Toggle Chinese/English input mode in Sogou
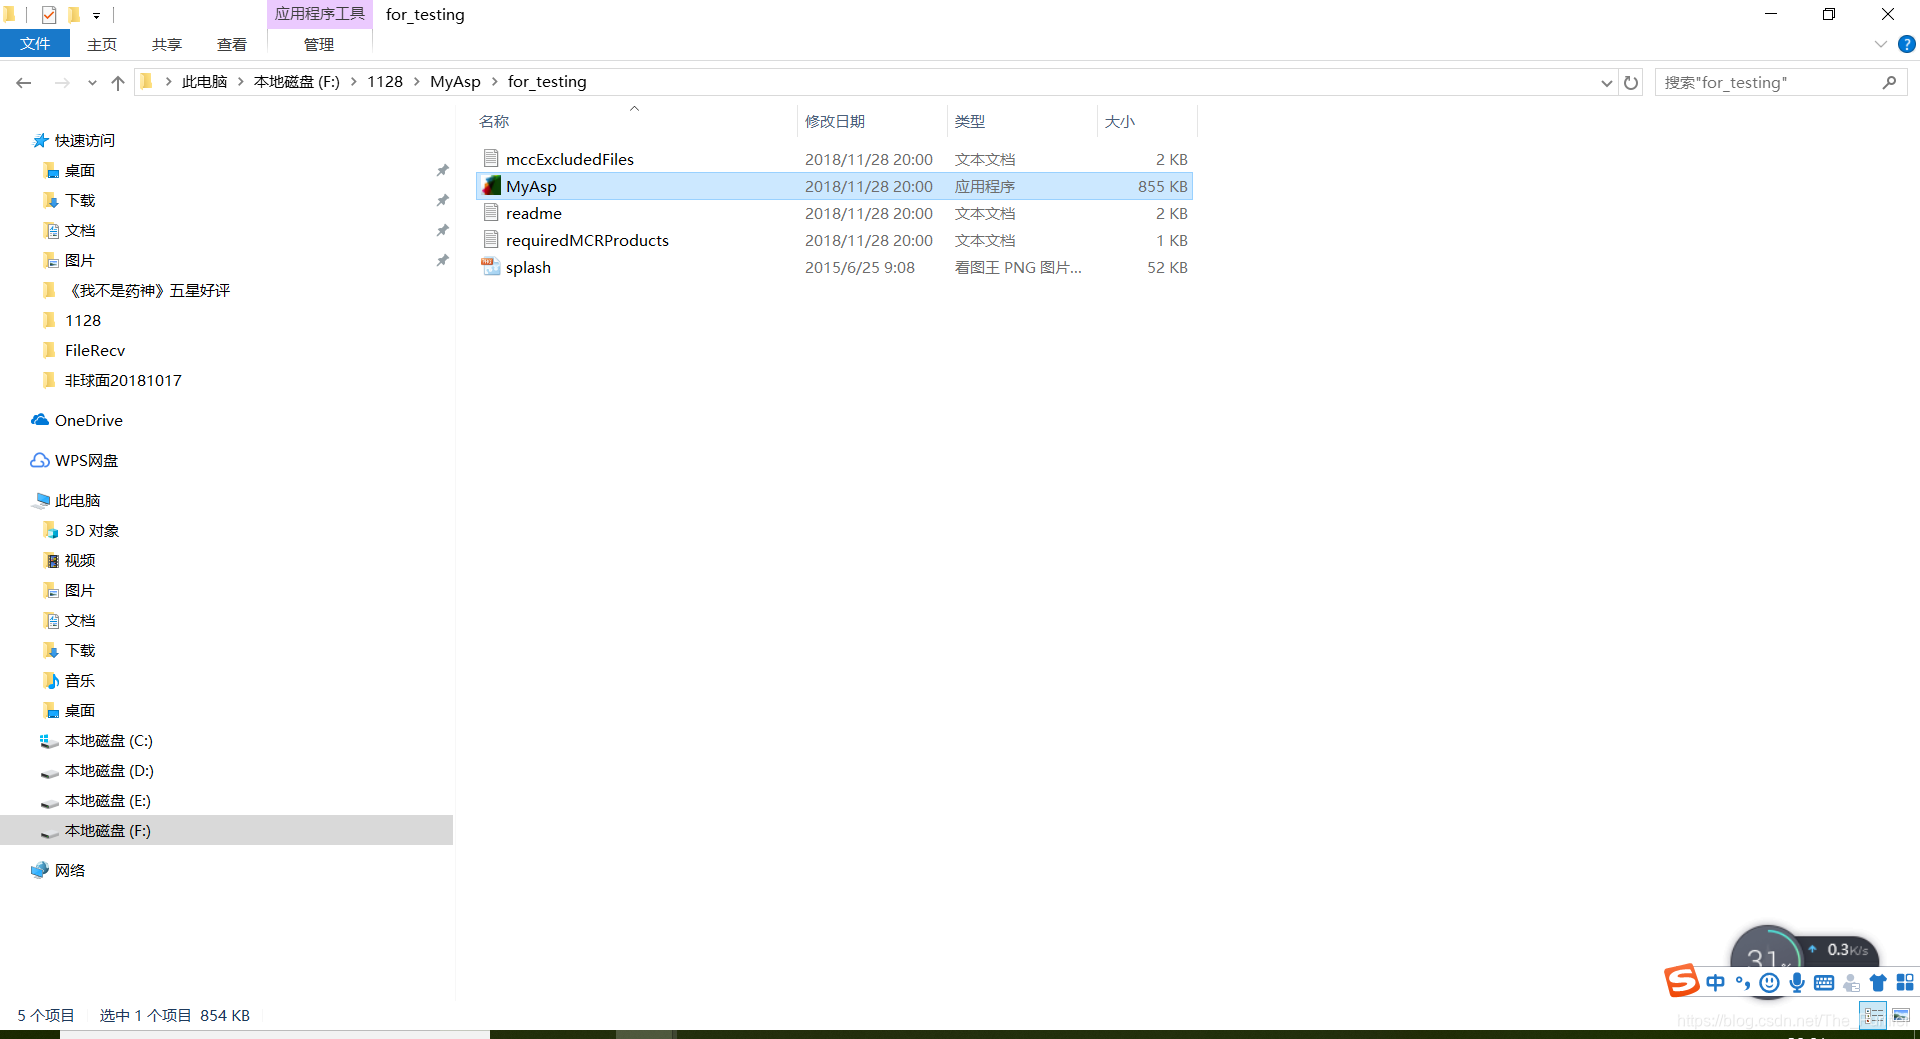This screenshot has height=1039, width=1920. 1715,983
